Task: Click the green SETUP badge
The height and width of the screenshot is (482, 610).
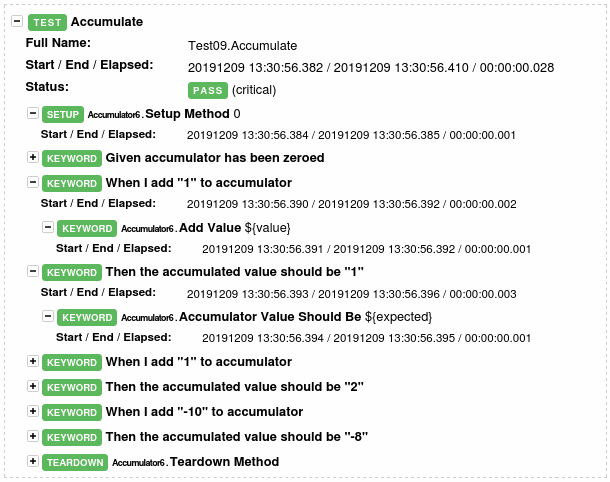Action: point(63,114)
